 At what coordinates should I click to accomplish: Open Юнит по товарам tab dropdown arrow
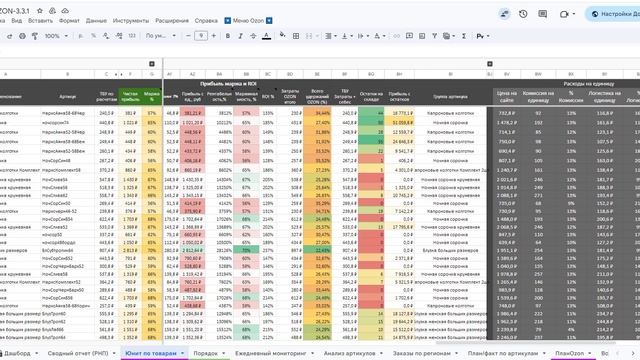click(x=182, y=353)
